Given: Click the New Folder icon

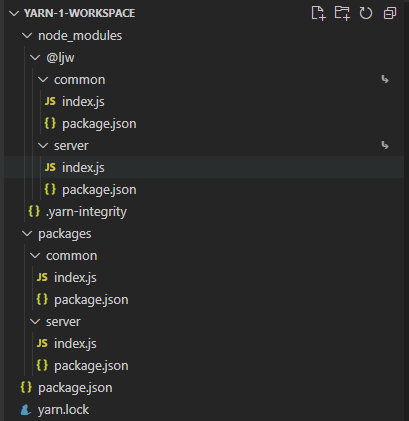Looking at the screenshot, I should [342, 13].
